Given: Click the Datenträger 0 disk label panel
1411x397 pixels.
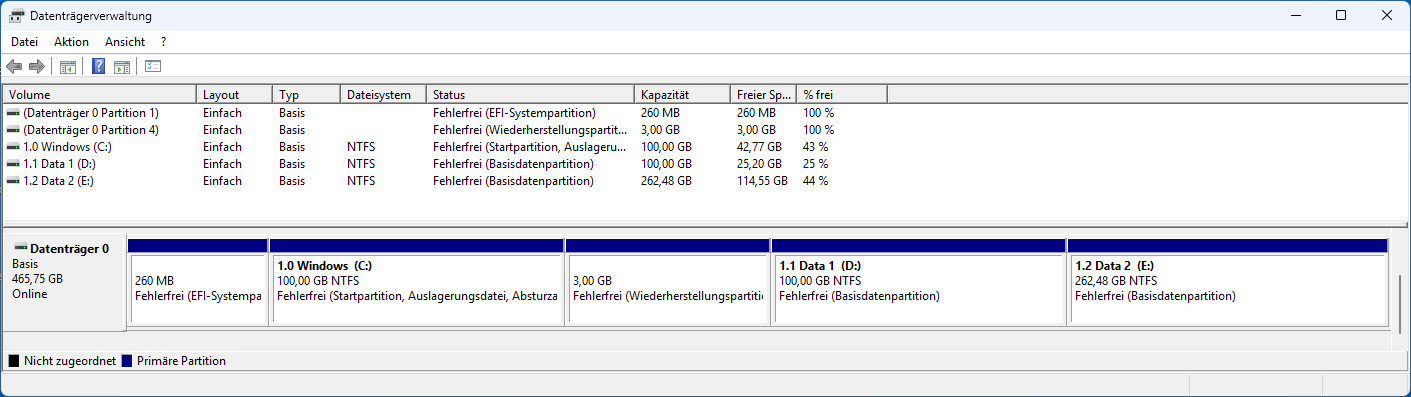Looking at the screenshot, I should [65, 282].
